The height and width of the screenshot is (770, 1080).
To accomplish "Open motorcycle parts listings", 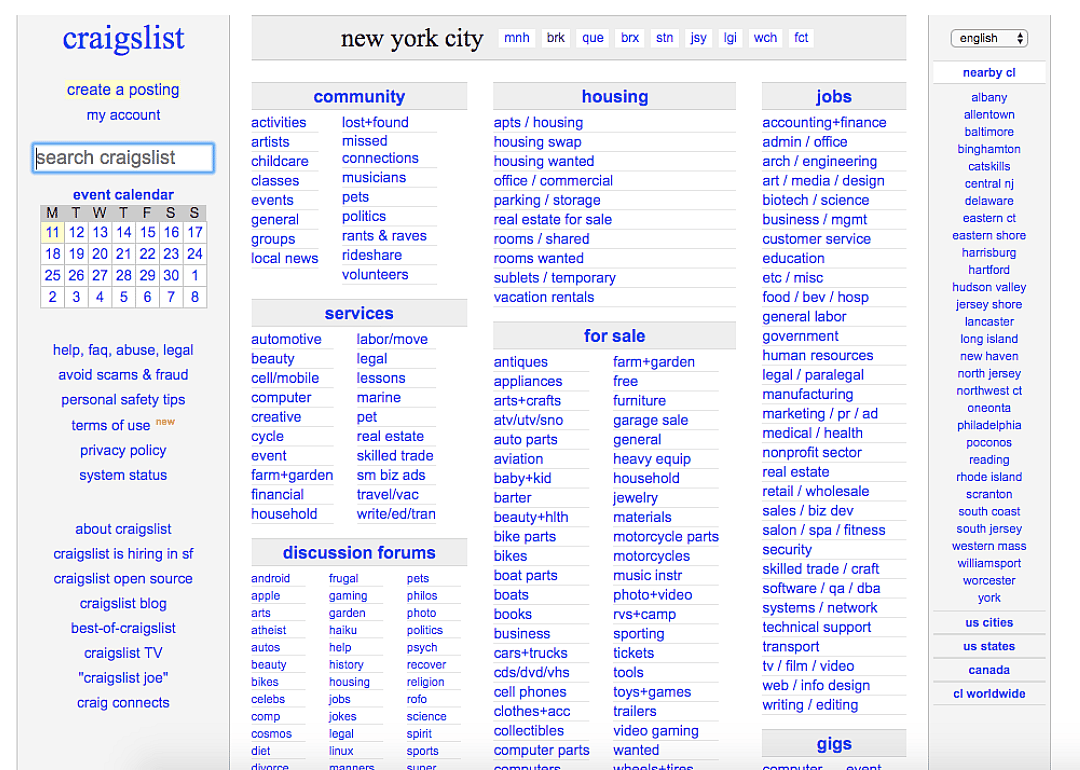I will pos(665,537).
